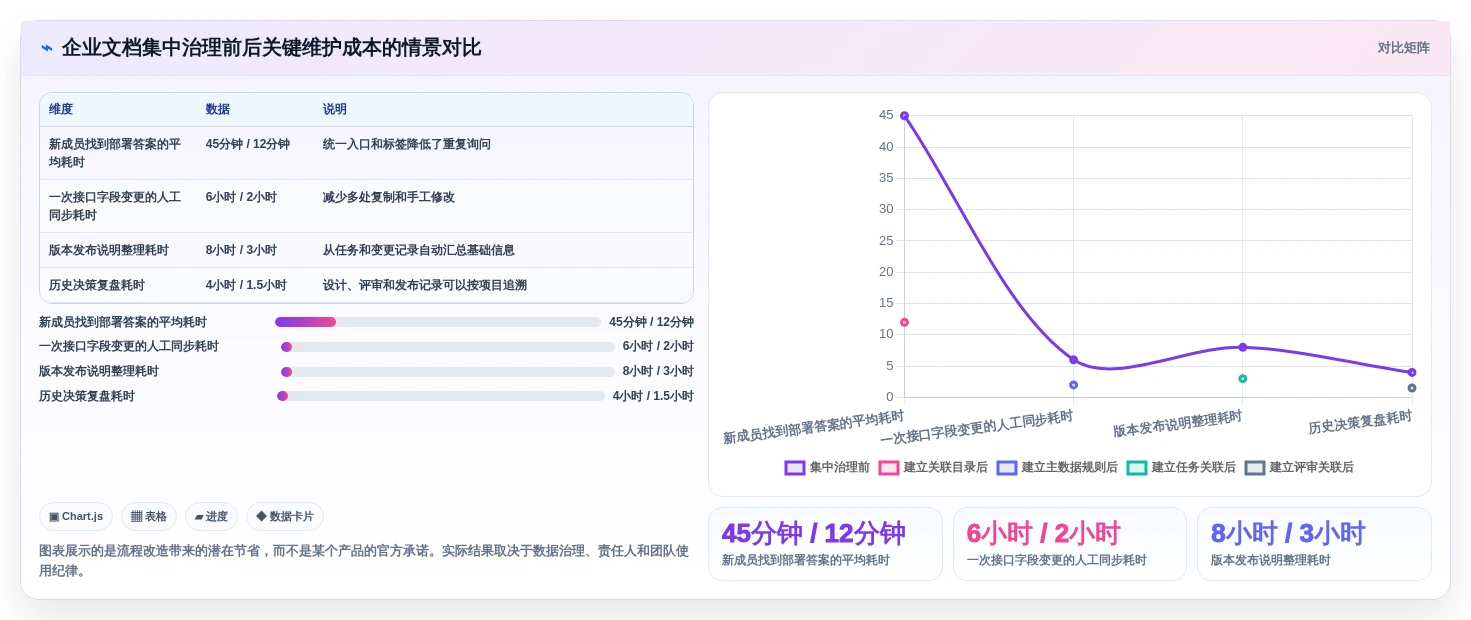
Task: Click the 进度 tag chip
Action: click(211, 516)
